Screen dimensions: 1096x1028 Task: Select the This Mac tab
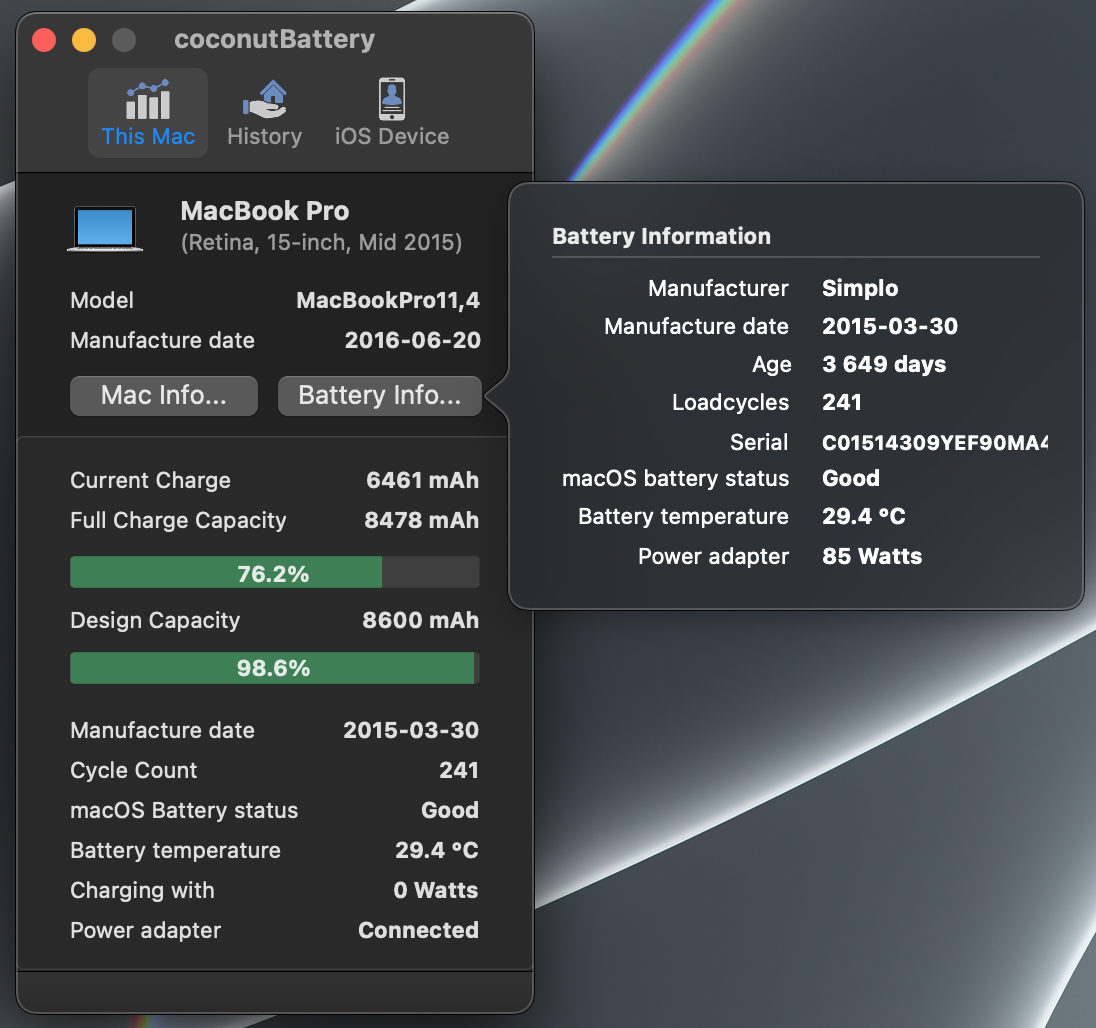click(x=147, y=113)
